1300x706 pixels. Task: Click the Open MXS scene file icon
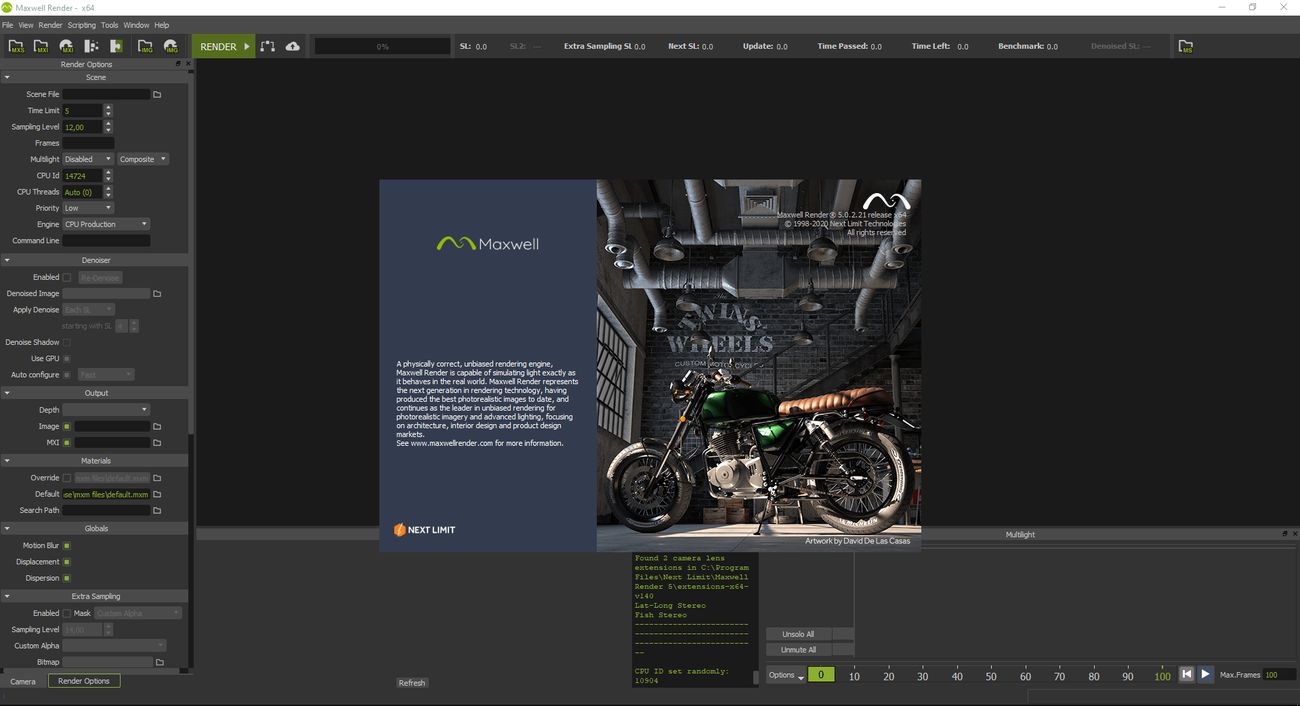pos(17,46)
